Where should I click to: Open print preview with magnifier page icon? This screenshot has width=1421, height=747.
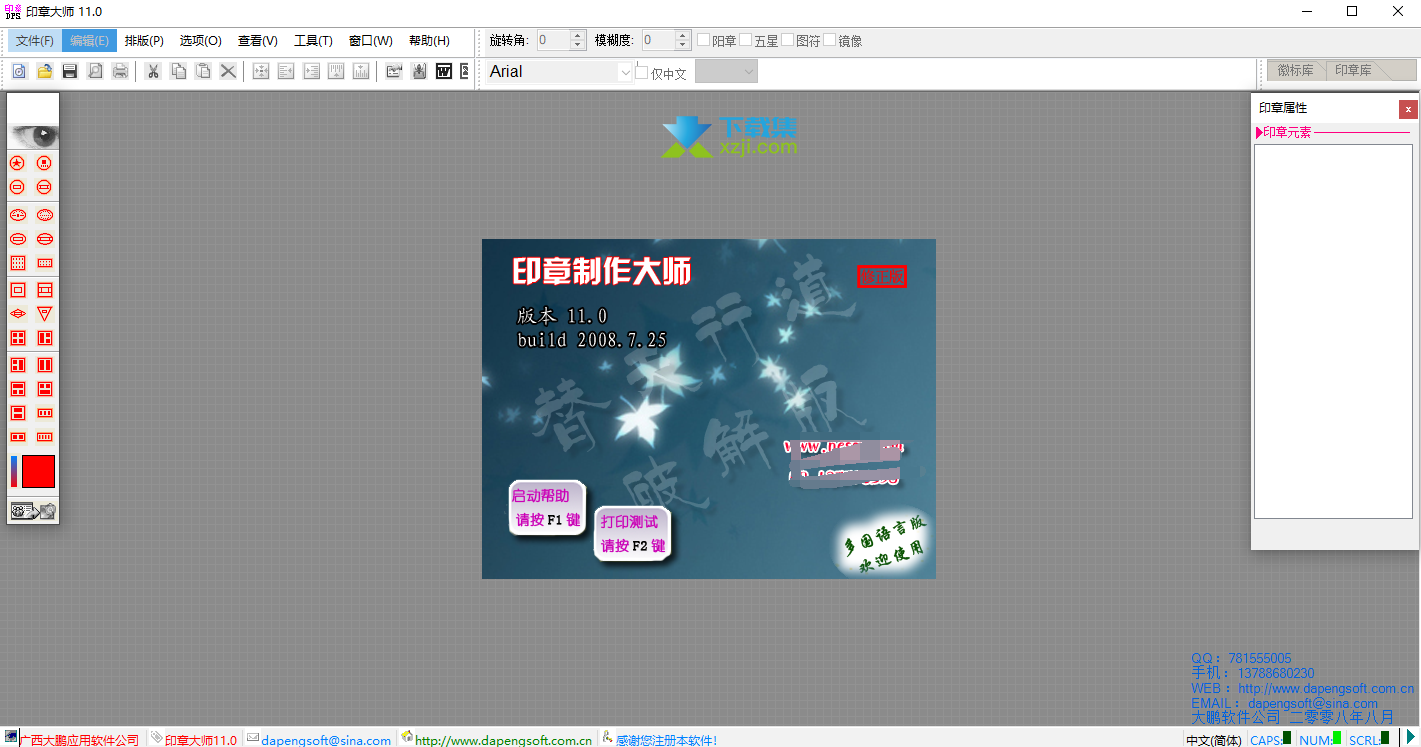pyautogui.click(x=95, y=71)
